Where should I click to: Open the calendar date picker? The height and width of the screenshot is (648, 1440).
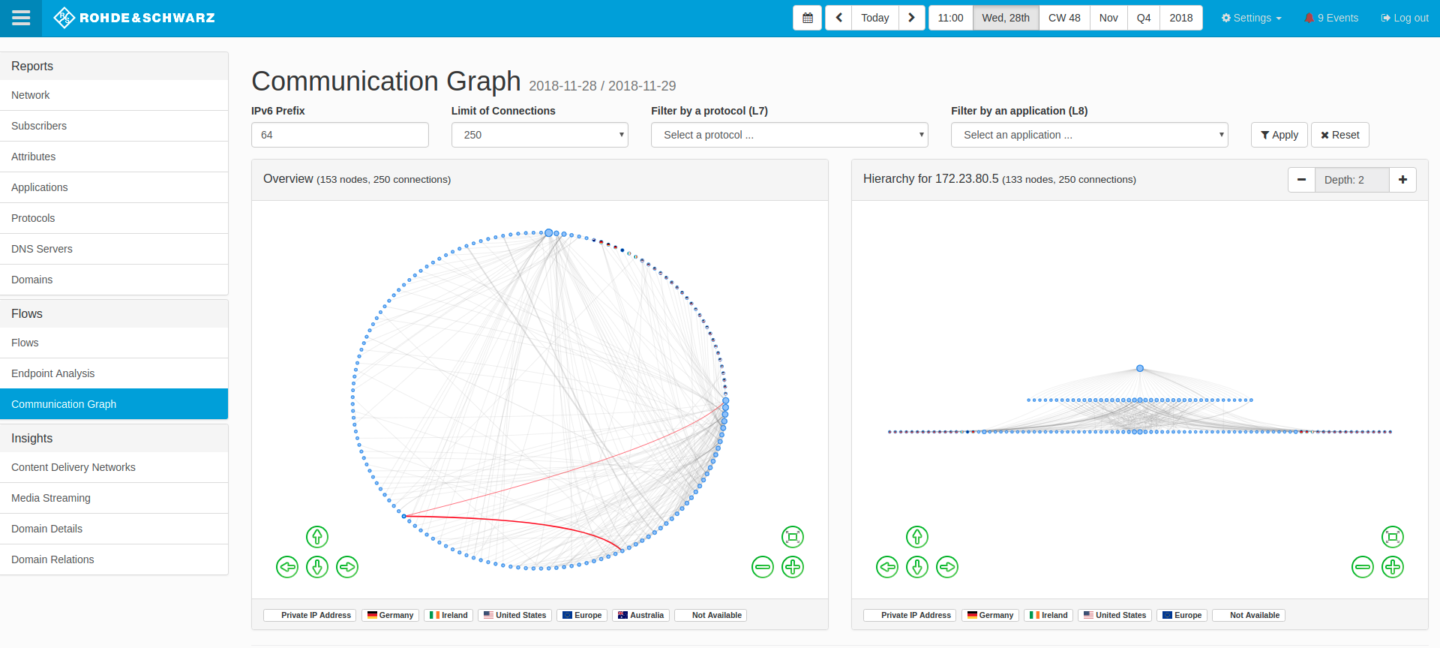pyautogui.click(x=807, y=18)
